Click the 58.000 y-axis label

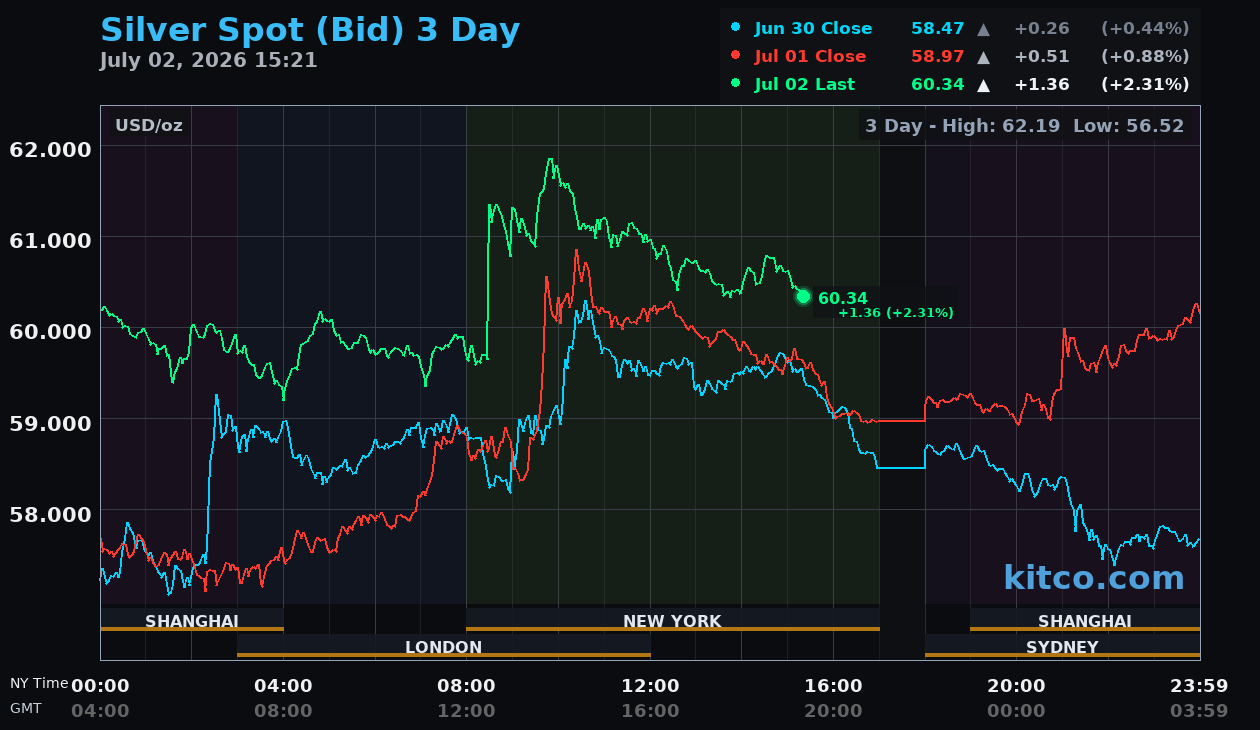[x=50, y=514]
